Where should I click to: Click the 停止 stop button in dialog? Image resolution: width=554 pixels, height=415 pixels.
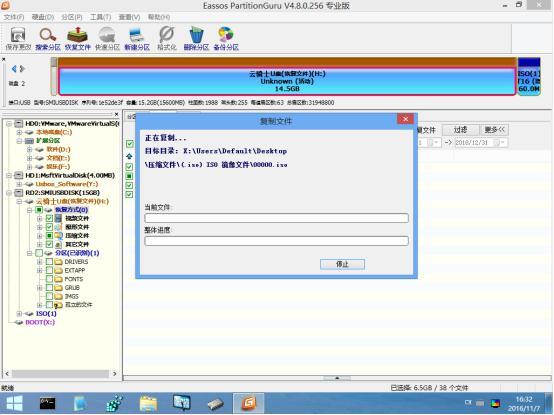tap(342, 264)
